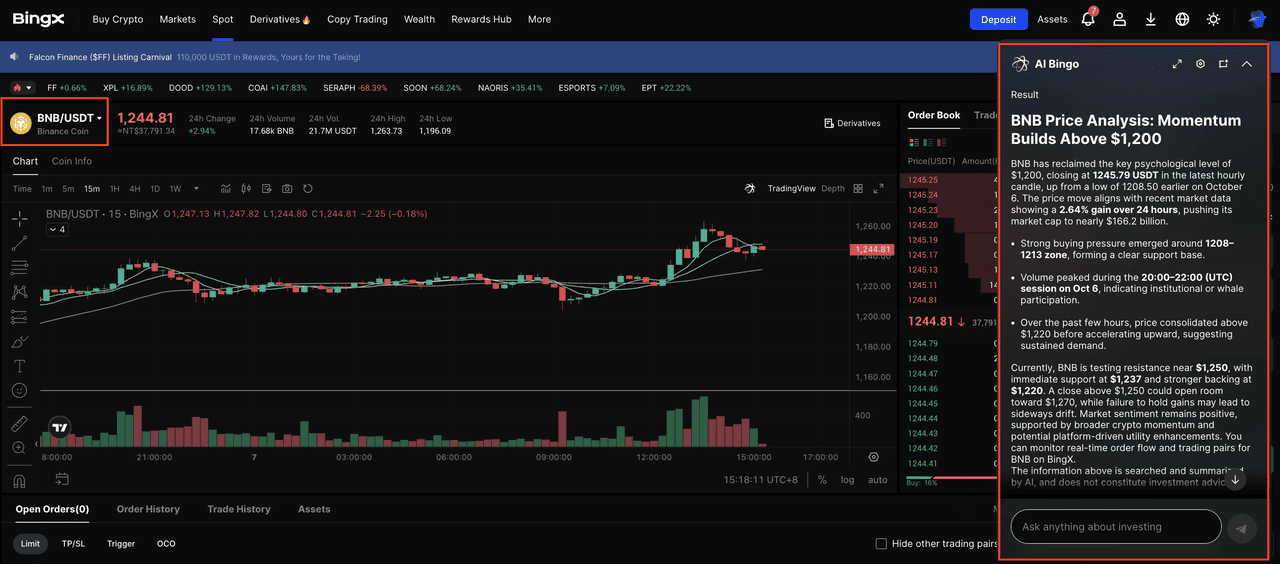
Task: Click the Deposit button
Action: click(998, 19)
